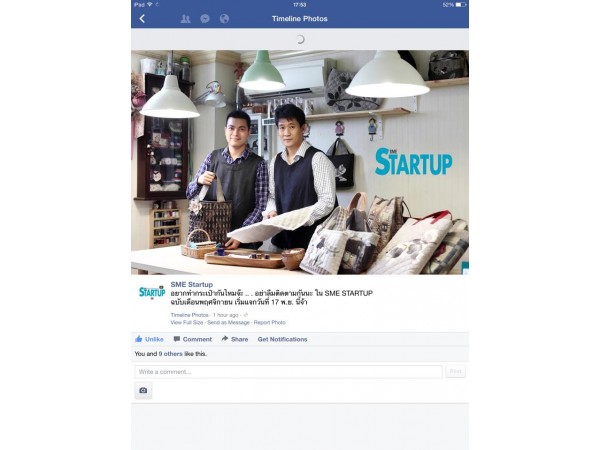The height and width of the screenshot is (450, 600).
Task: Click the View Full Size link
Action: [187, 323]
